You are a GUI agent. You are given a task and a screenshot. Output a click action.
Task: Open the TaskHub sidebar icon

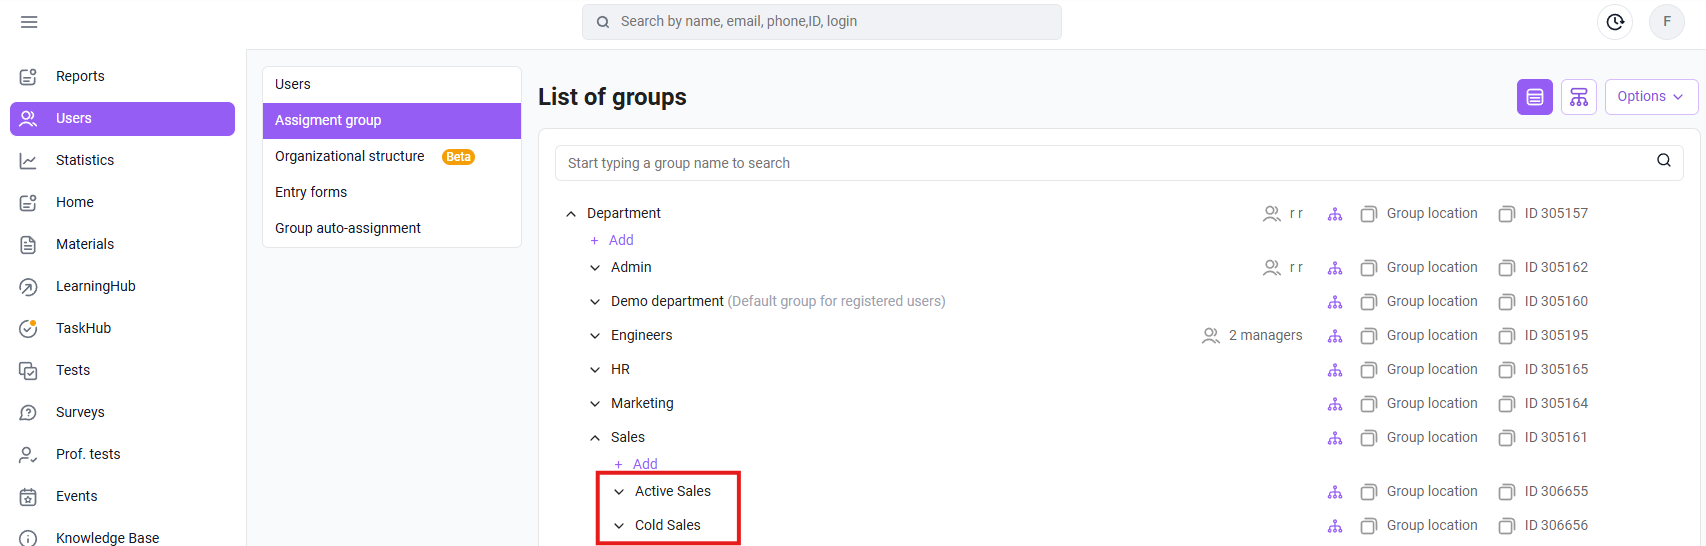pos(28,328)
